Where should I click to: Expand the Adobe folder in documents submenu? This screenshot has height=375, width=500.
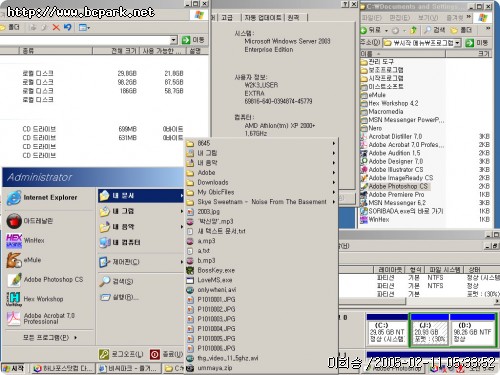(x=260, y=173)
